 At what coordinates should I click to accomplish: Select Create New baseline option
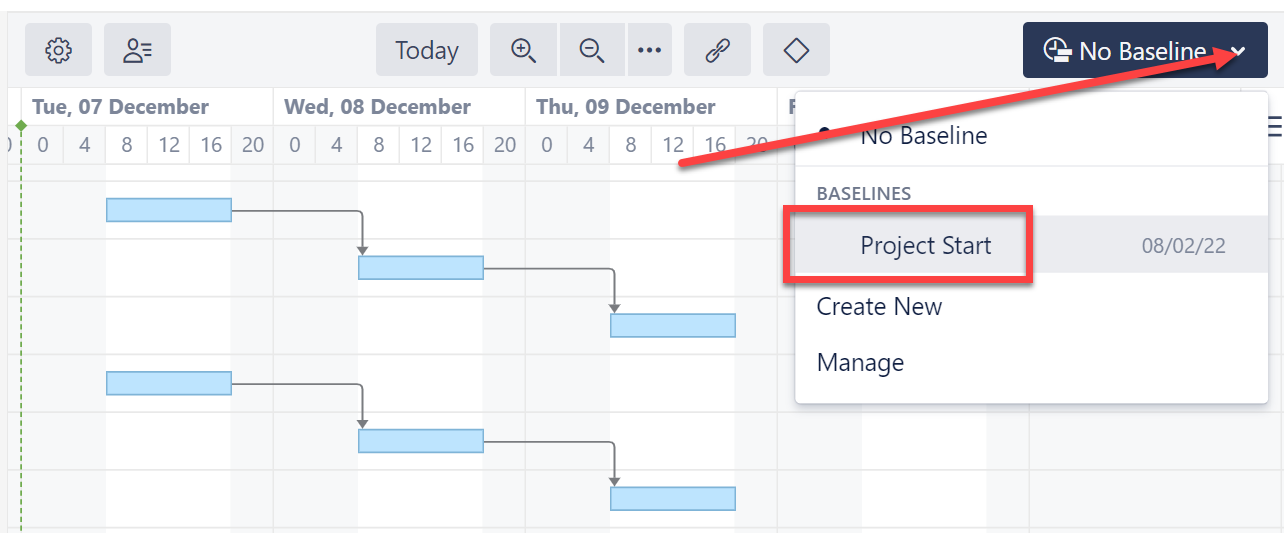point(879,307)
